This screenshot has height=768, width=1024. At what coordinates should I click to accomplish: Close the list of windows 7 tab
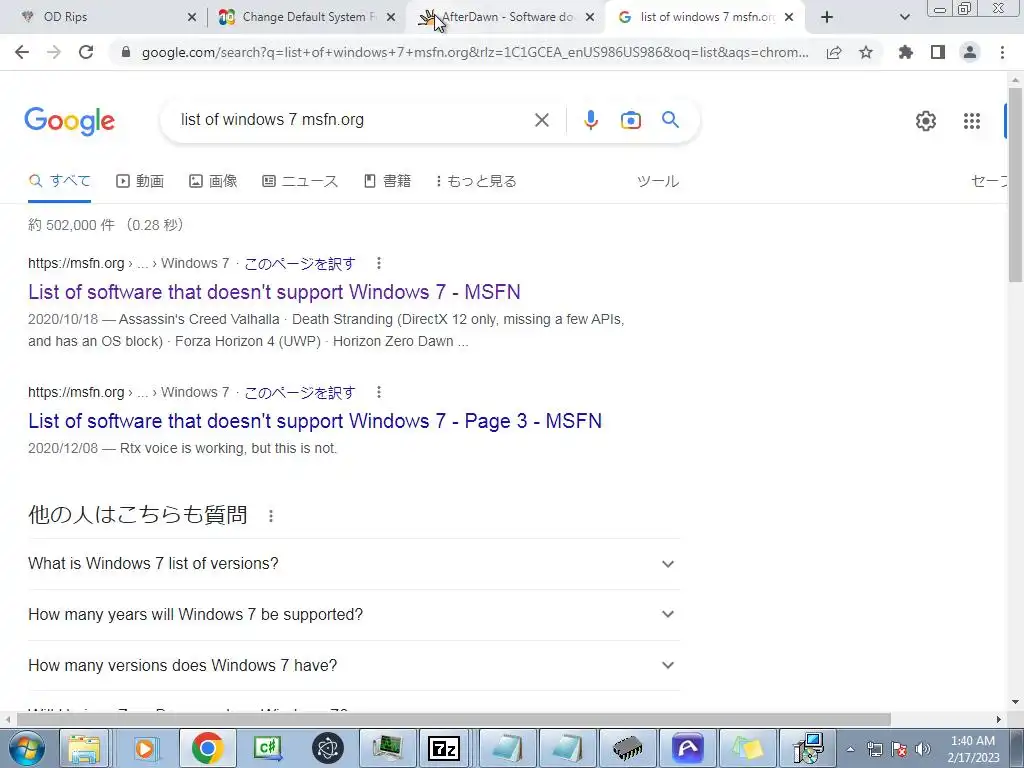coord(789,17)
